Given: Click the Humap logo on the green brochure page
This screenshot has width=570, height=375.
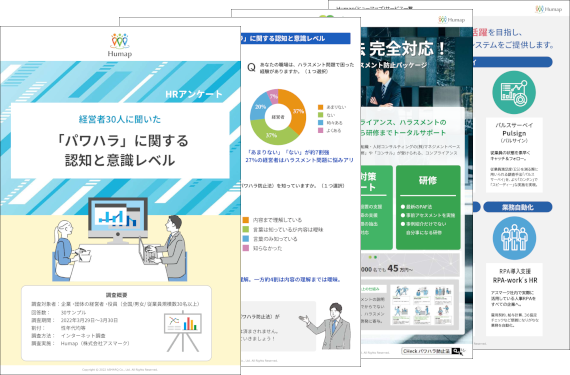Looking at the screenshot, I should pos(451,20).
